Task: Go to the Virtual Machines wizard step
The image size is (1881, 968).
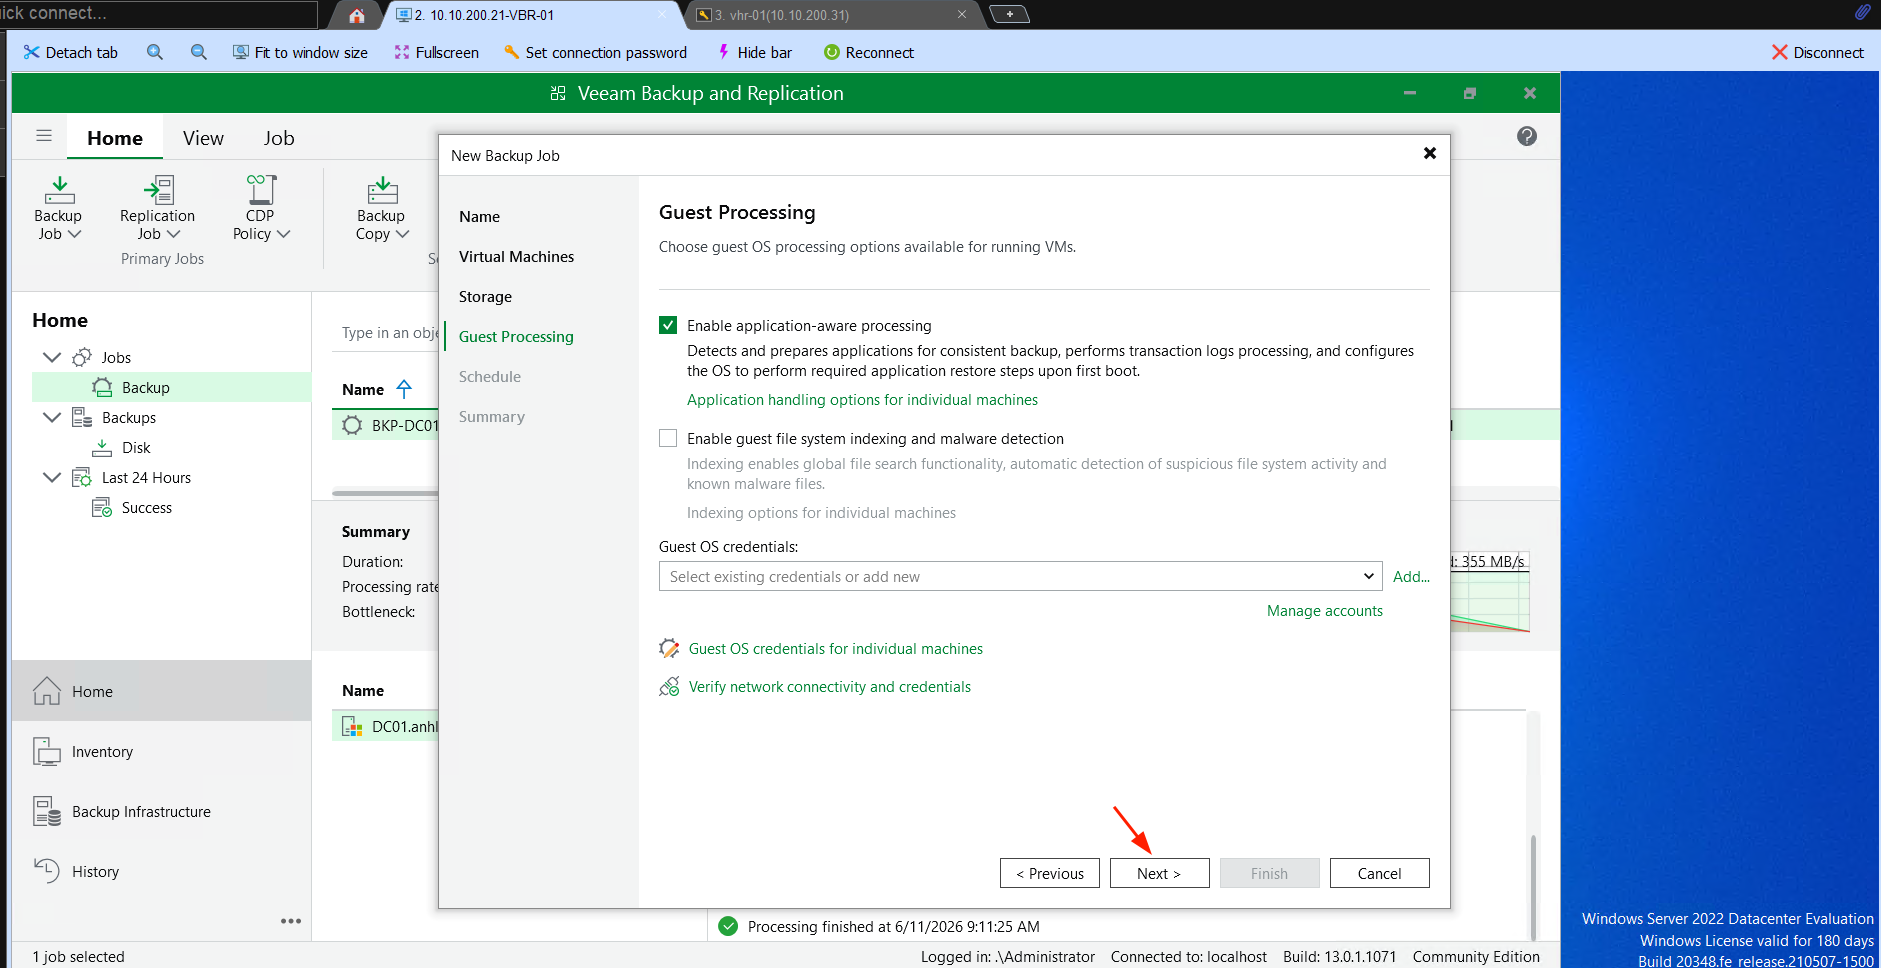Action: [x=516, y=256]
